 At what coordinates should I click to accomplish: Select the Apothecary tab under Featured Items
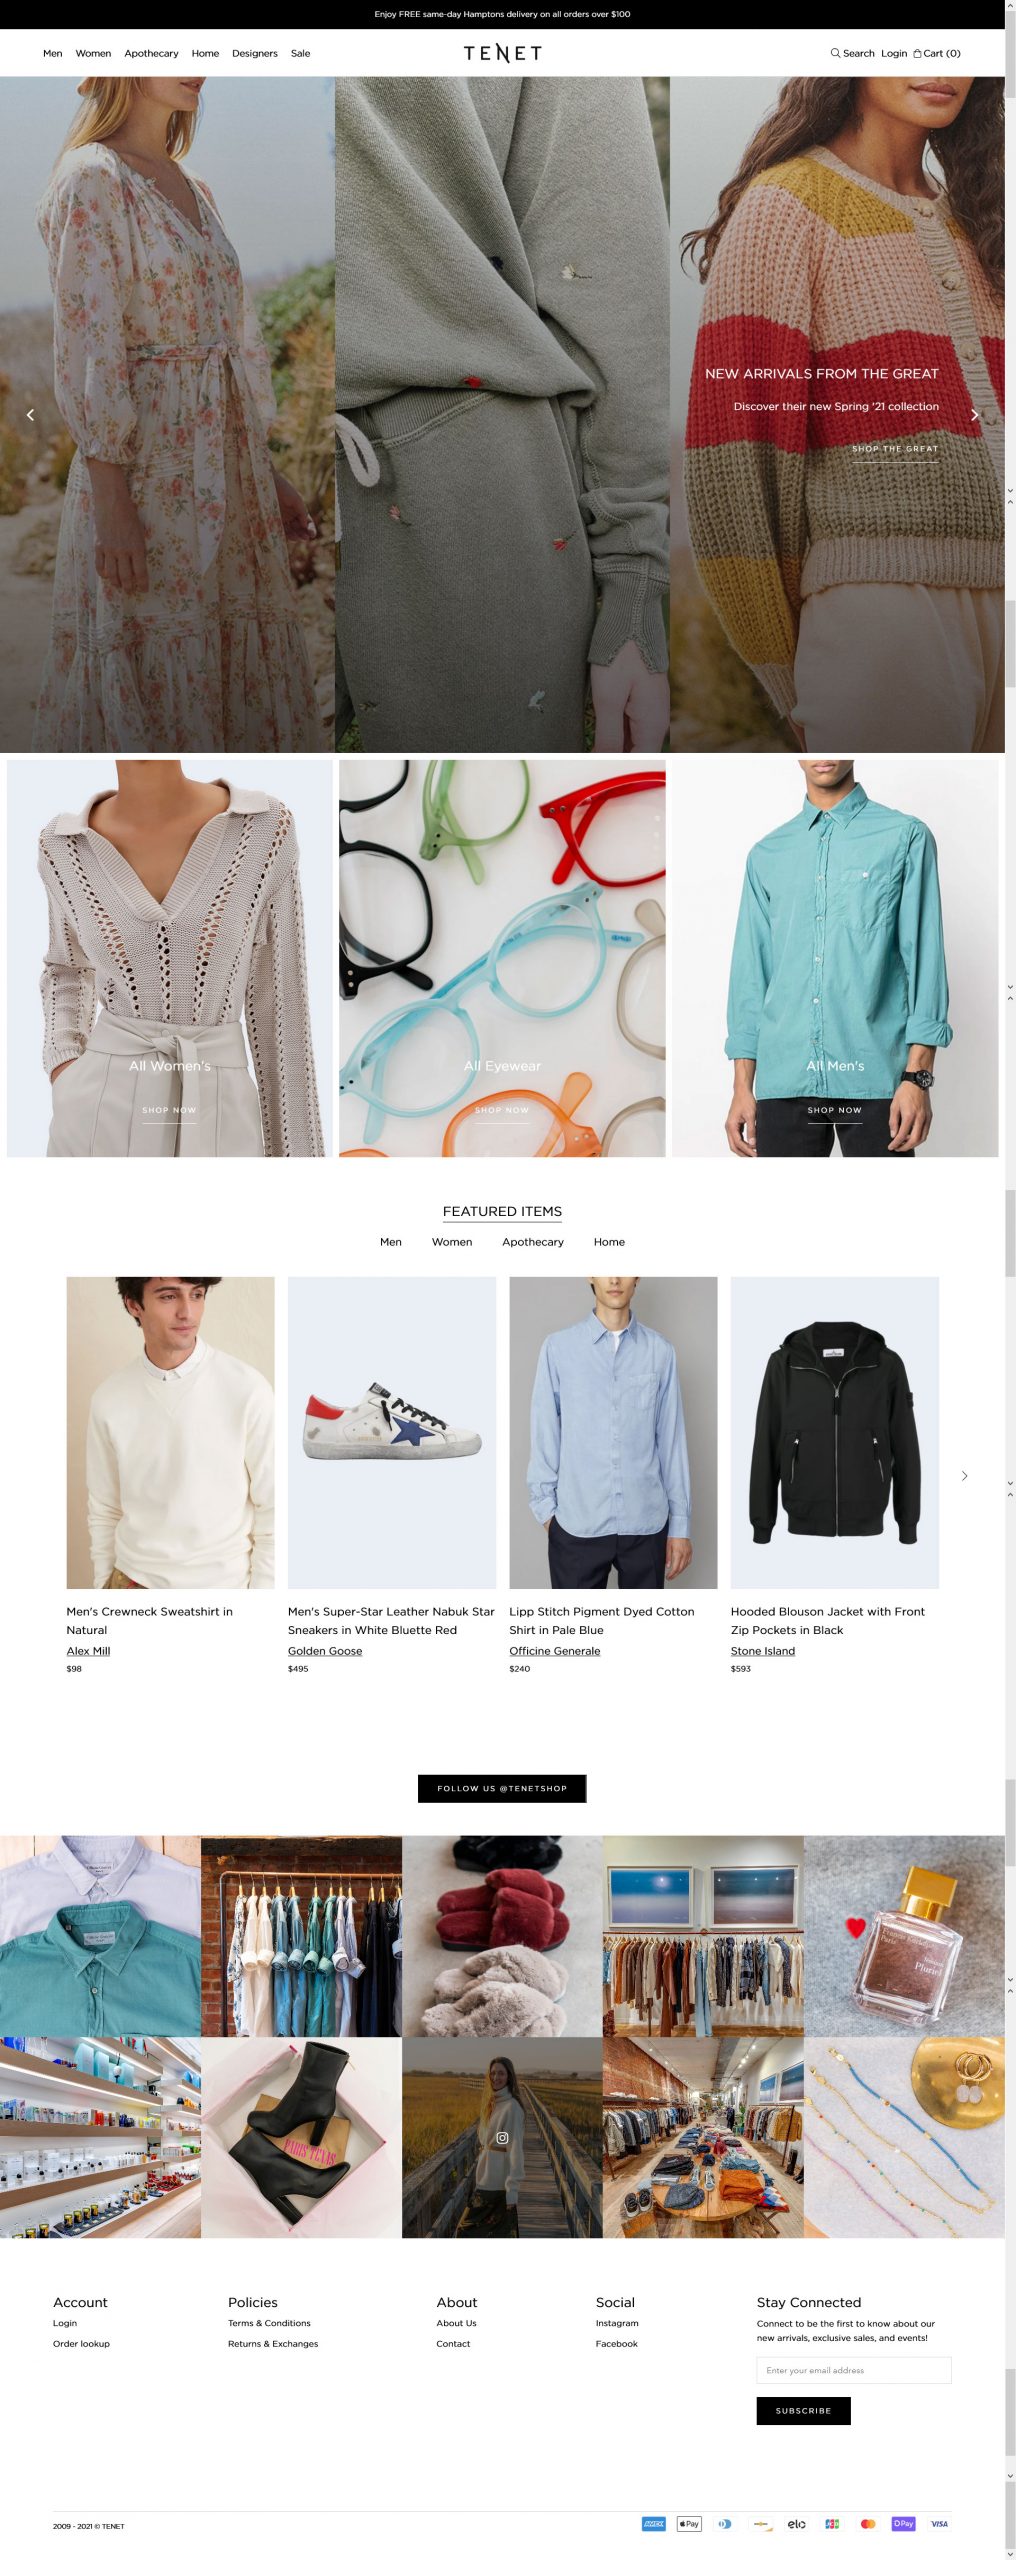point(533,1242)
